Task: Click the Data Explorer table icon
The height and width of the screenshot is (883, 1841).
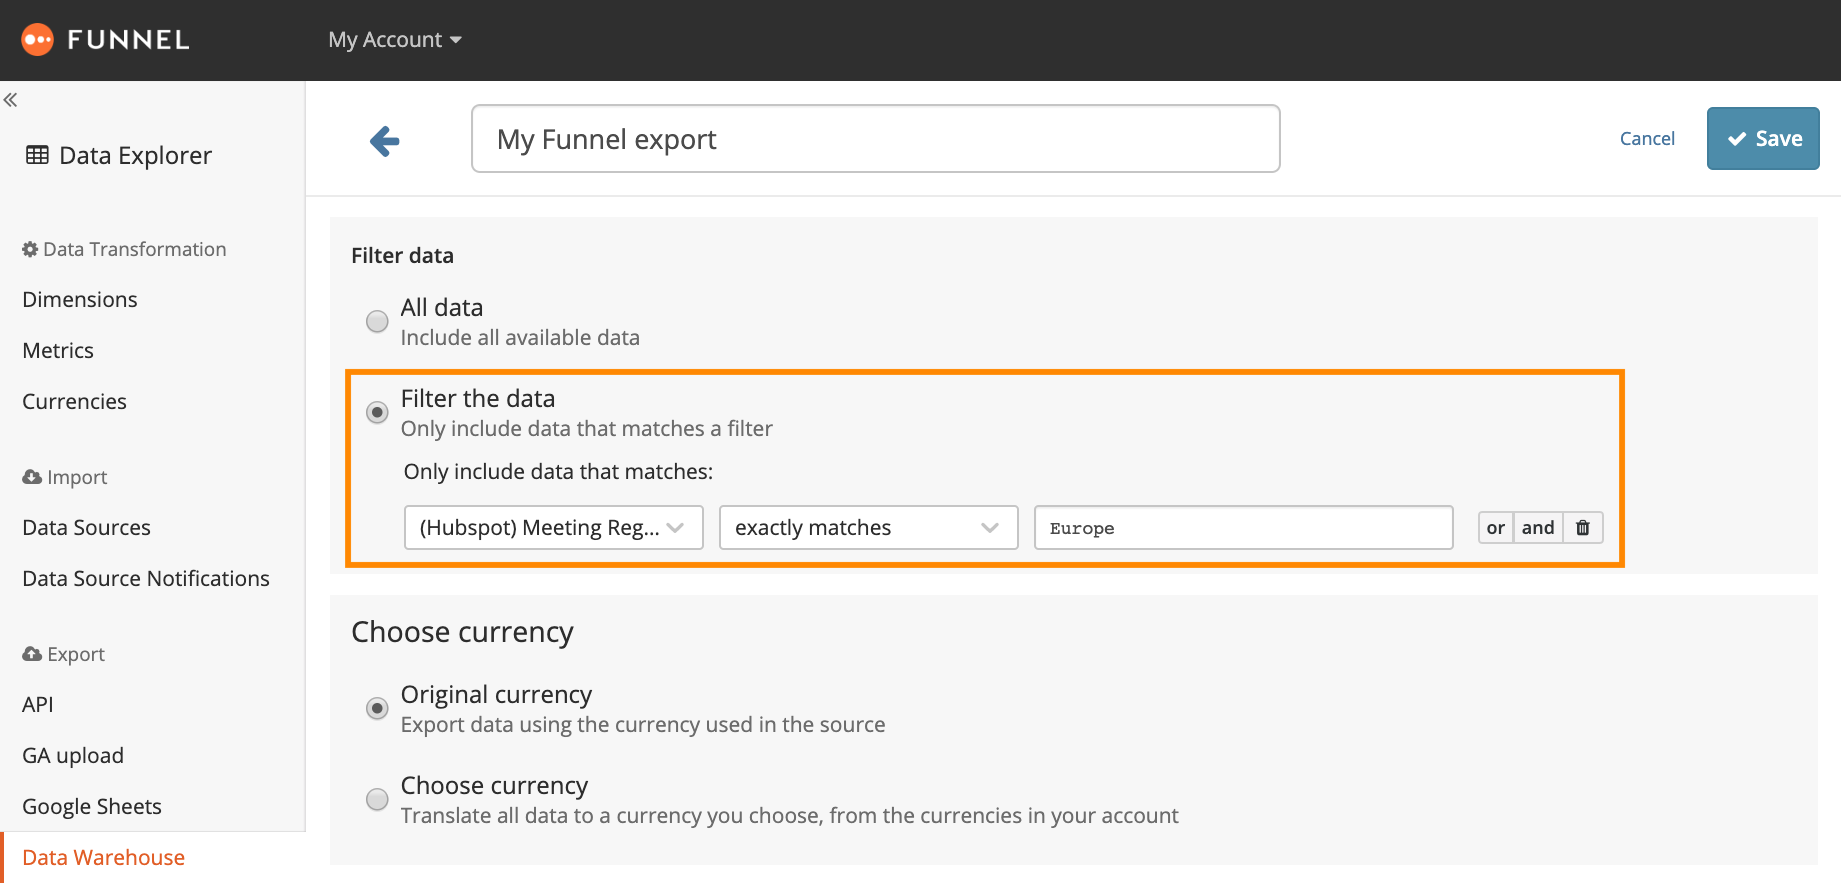Action: [37, 155]
